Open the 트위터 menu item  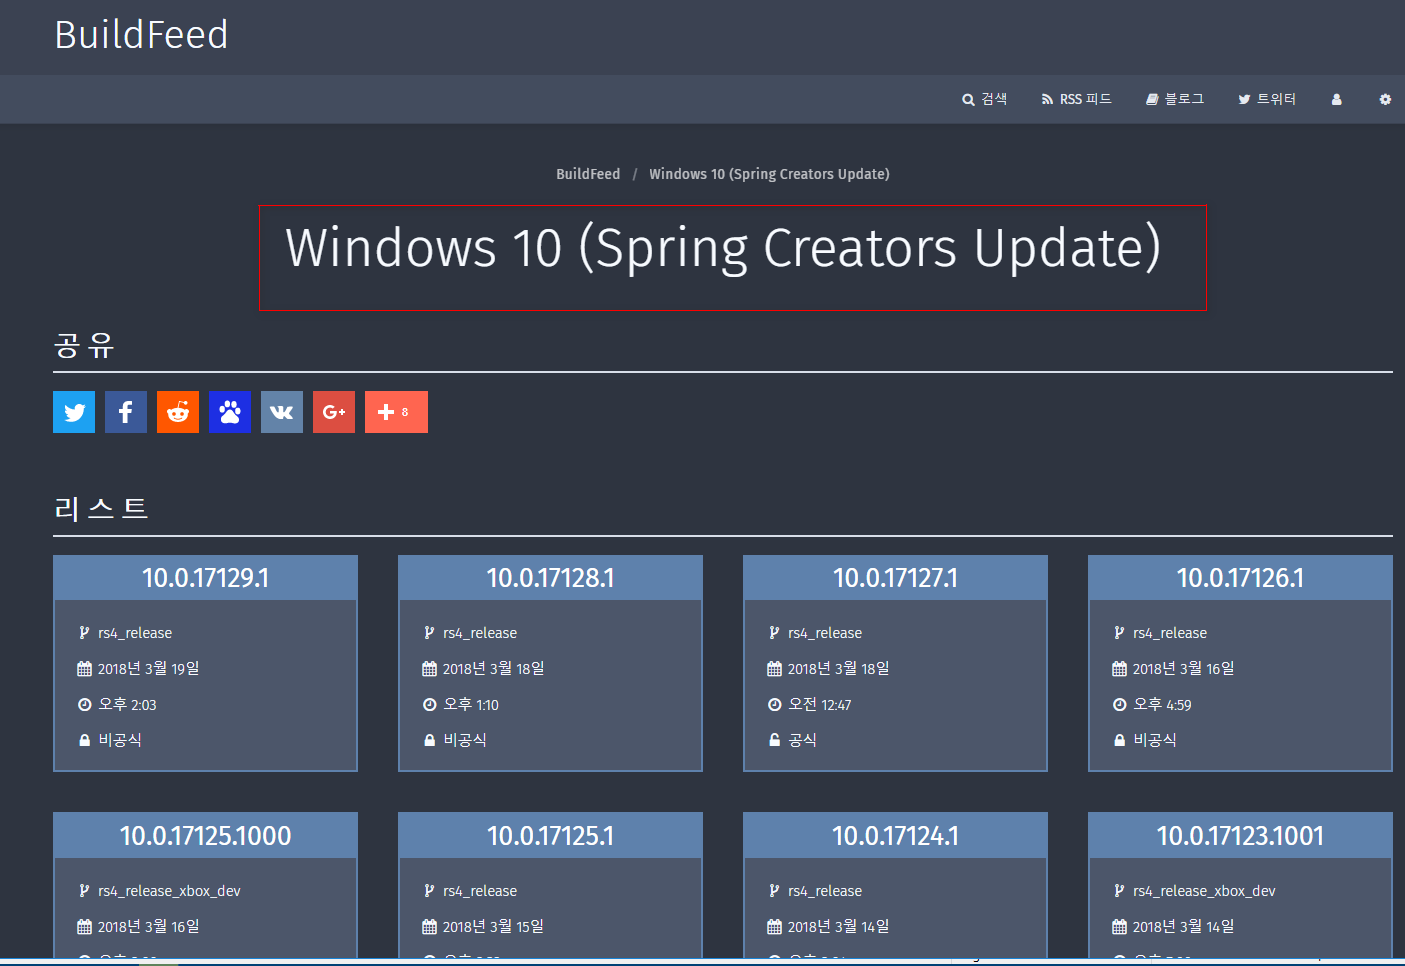(1267, 99)
